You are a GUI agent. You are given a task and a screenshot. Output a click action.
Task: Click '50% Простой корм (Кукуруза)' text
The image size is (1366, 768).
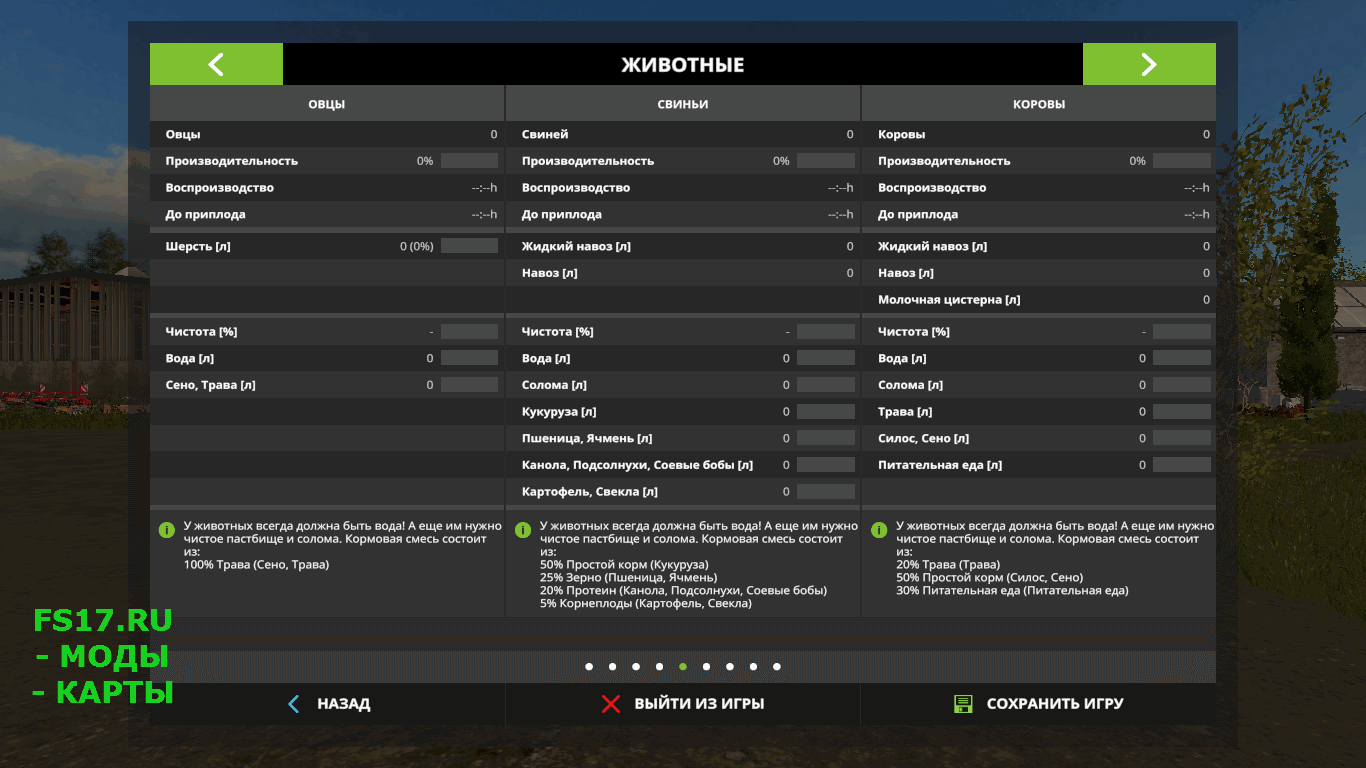coord(624,565)
